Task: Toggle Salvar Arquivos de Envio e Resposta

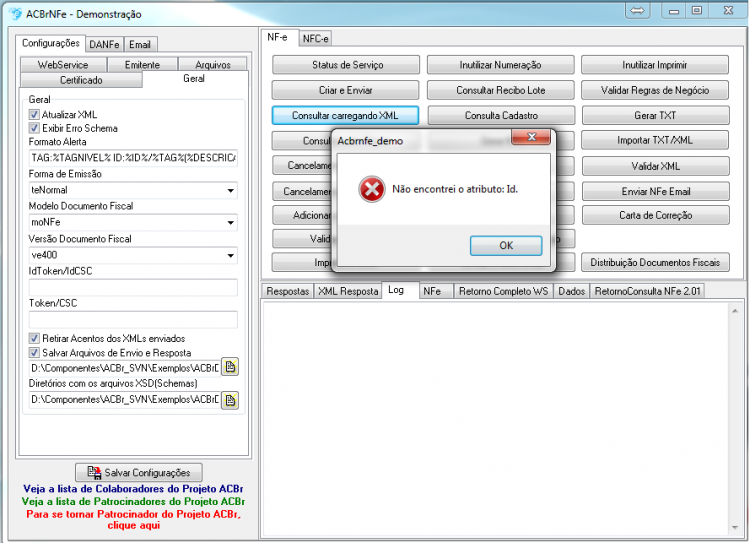Action: pyautogui.click(x=34, y=353)
